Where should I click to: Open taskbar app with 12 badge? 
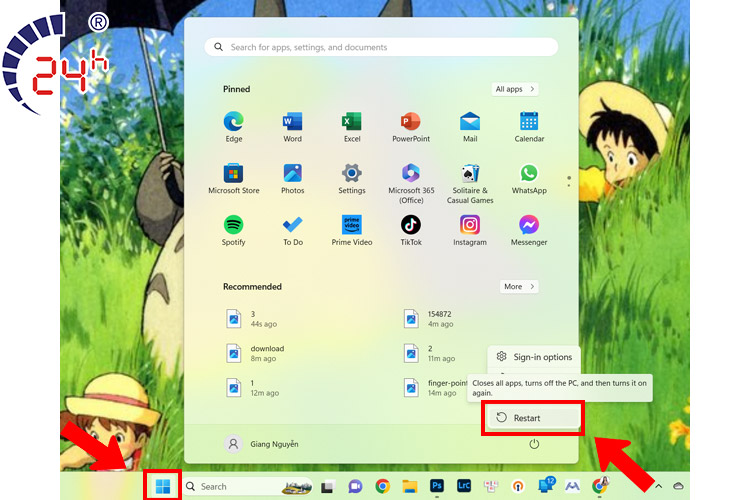click(x=546, y=485)
